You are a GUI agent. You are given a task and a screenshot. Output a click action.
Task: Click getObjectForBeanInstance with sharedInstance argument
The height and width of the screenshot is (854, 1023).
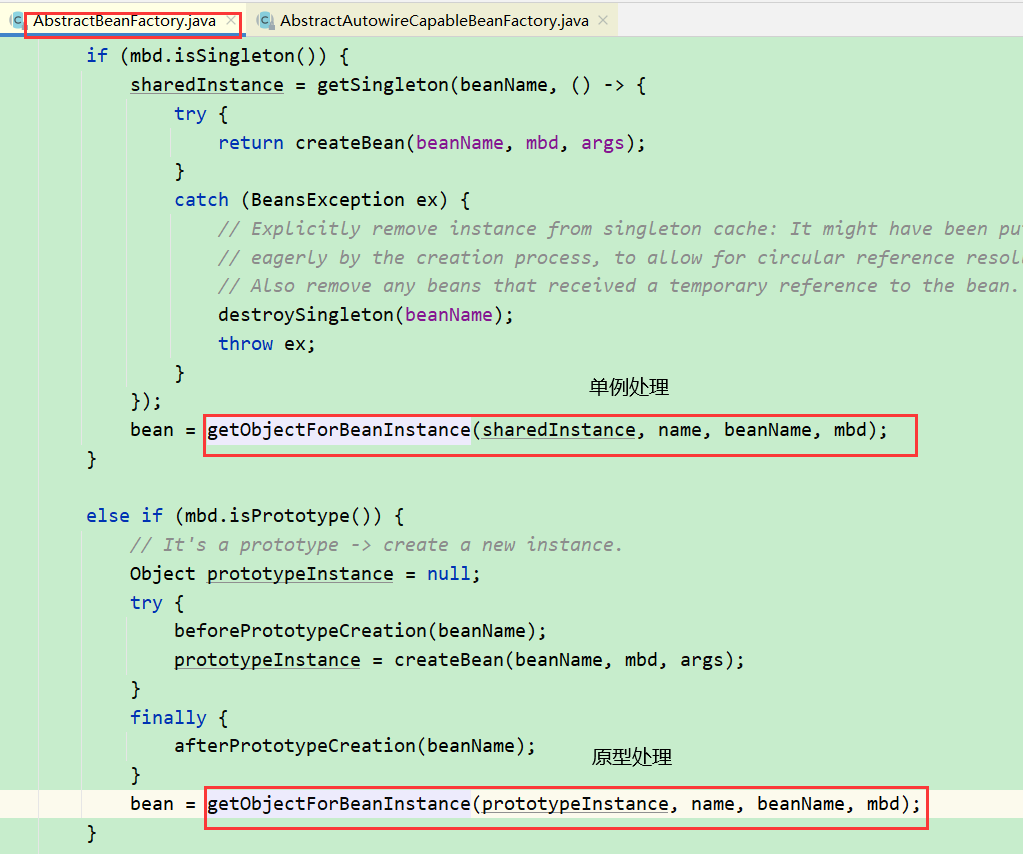339,430
